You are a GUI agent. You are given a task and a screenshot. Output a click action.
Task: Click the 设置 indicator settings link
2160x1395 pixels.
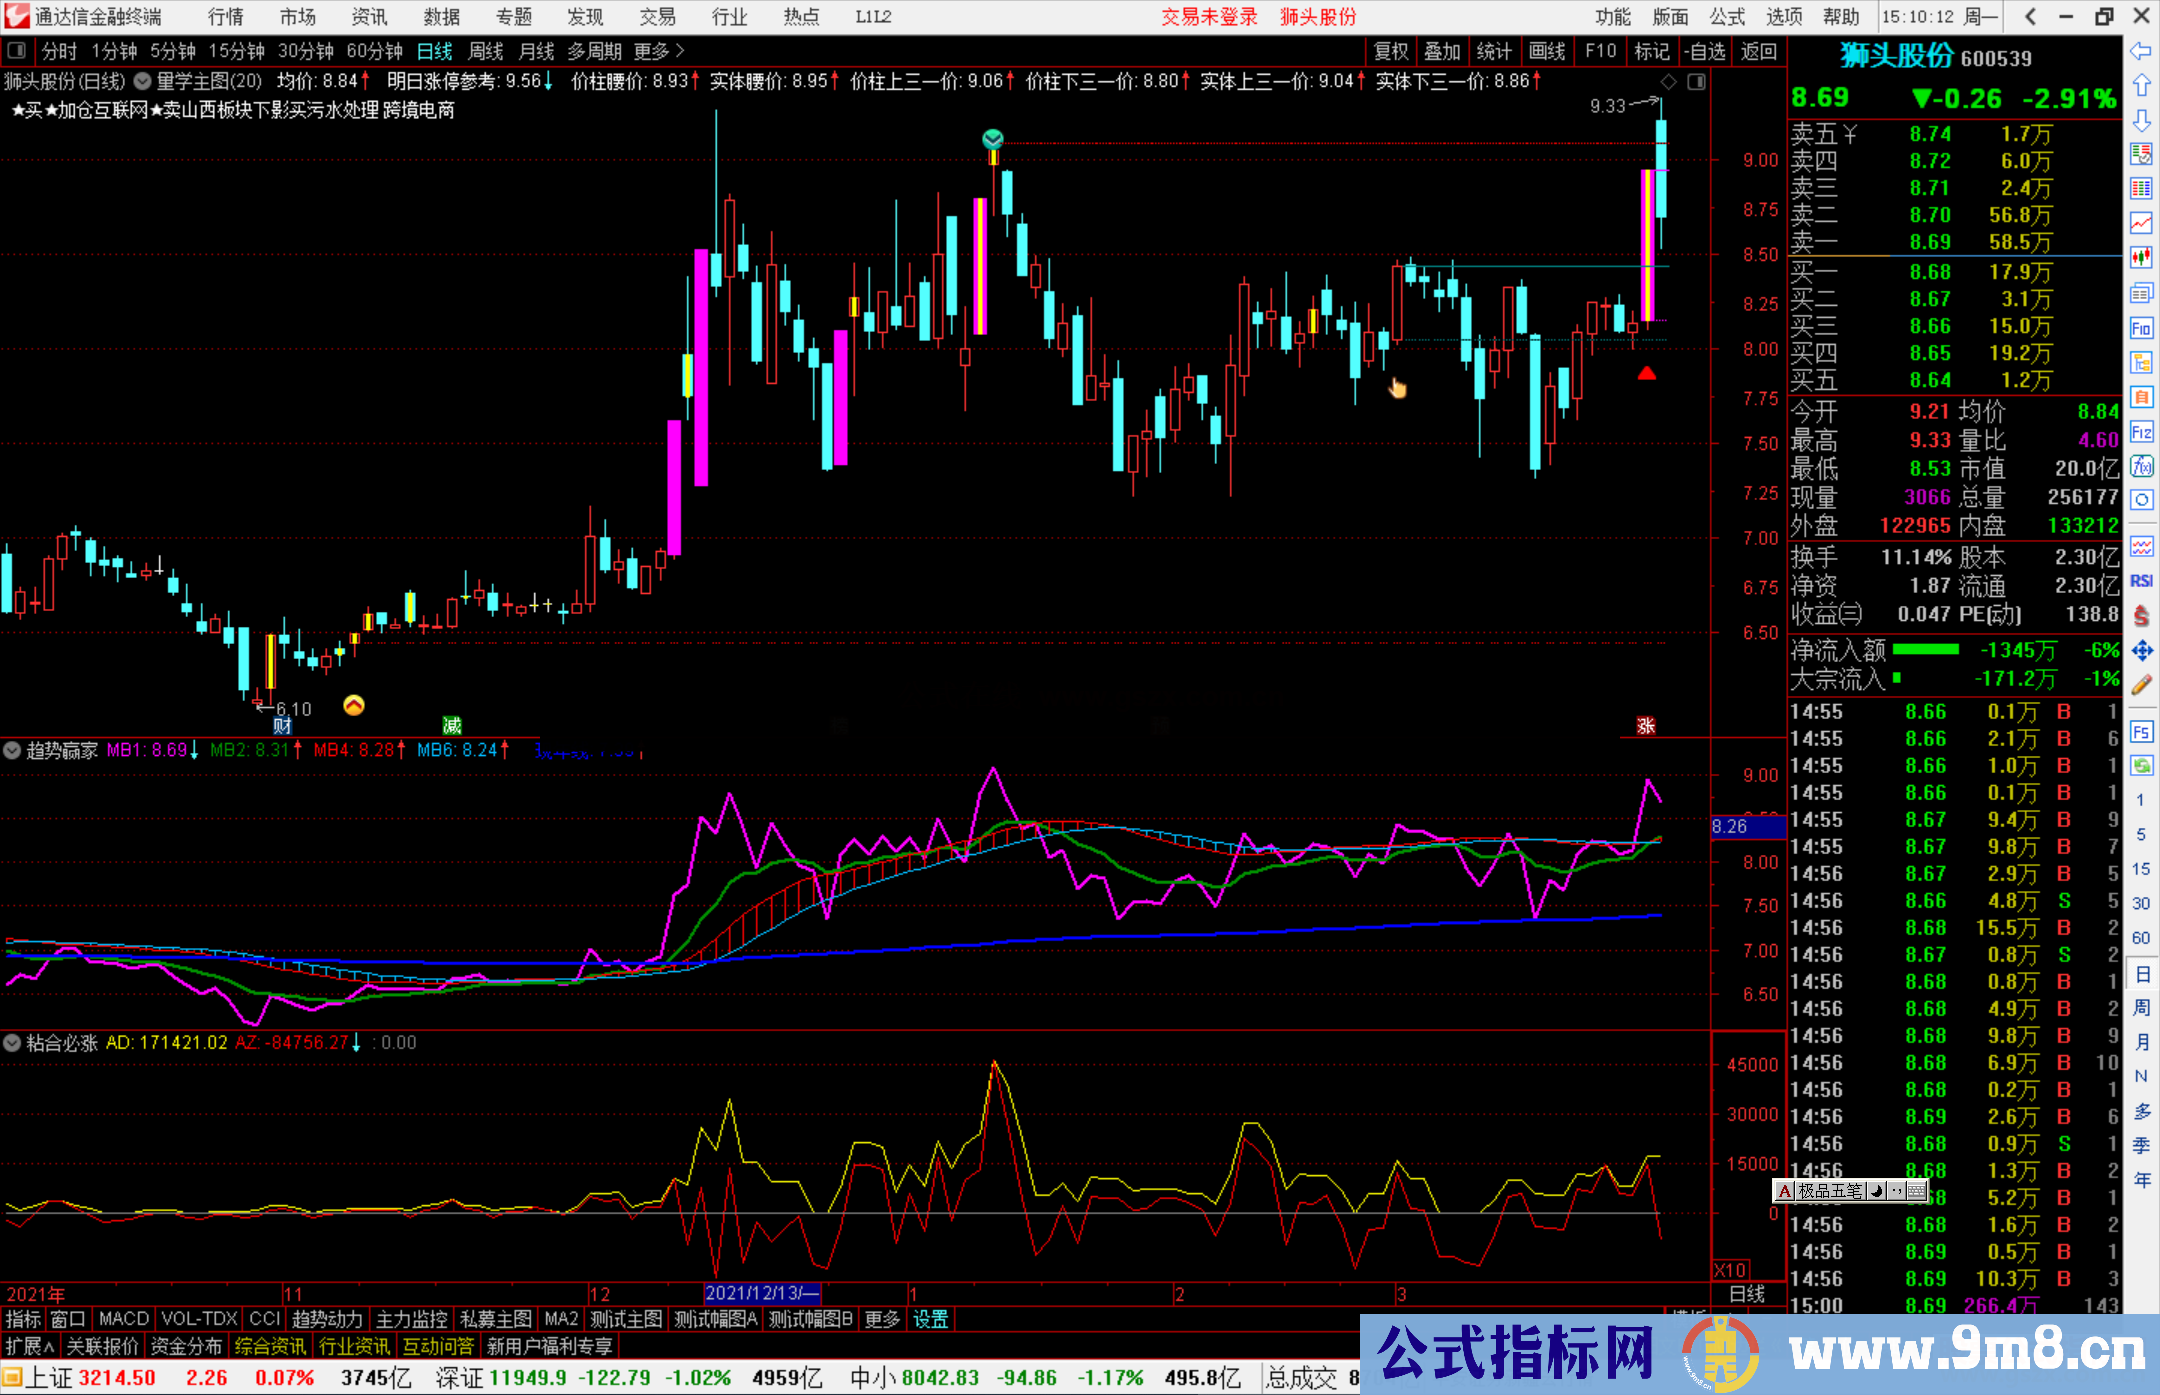point(930,1319)
